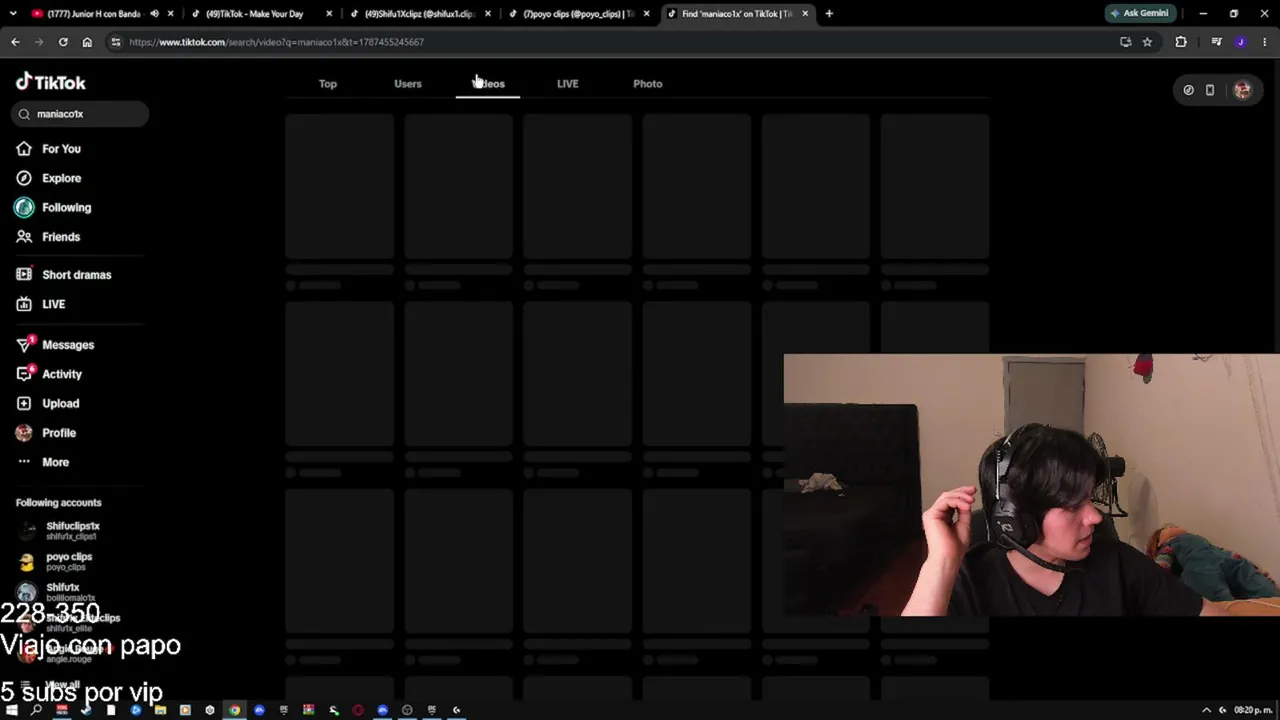Open Windows taskbar search

click(x=36, y=710)
